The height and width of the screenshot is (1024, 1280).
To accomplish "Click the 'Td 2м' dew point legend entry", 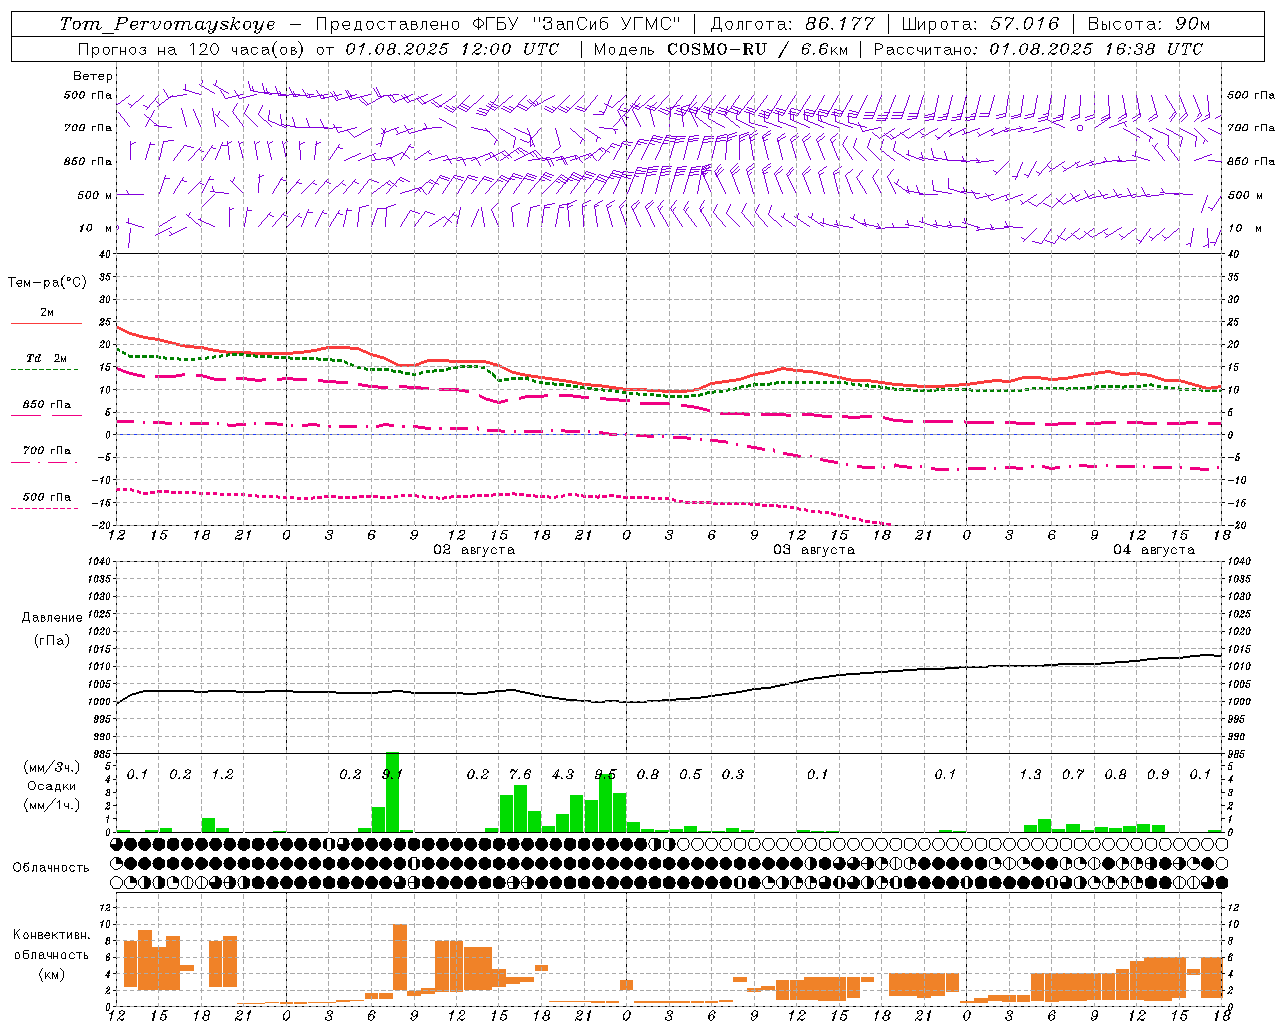I will coord(46,358).
